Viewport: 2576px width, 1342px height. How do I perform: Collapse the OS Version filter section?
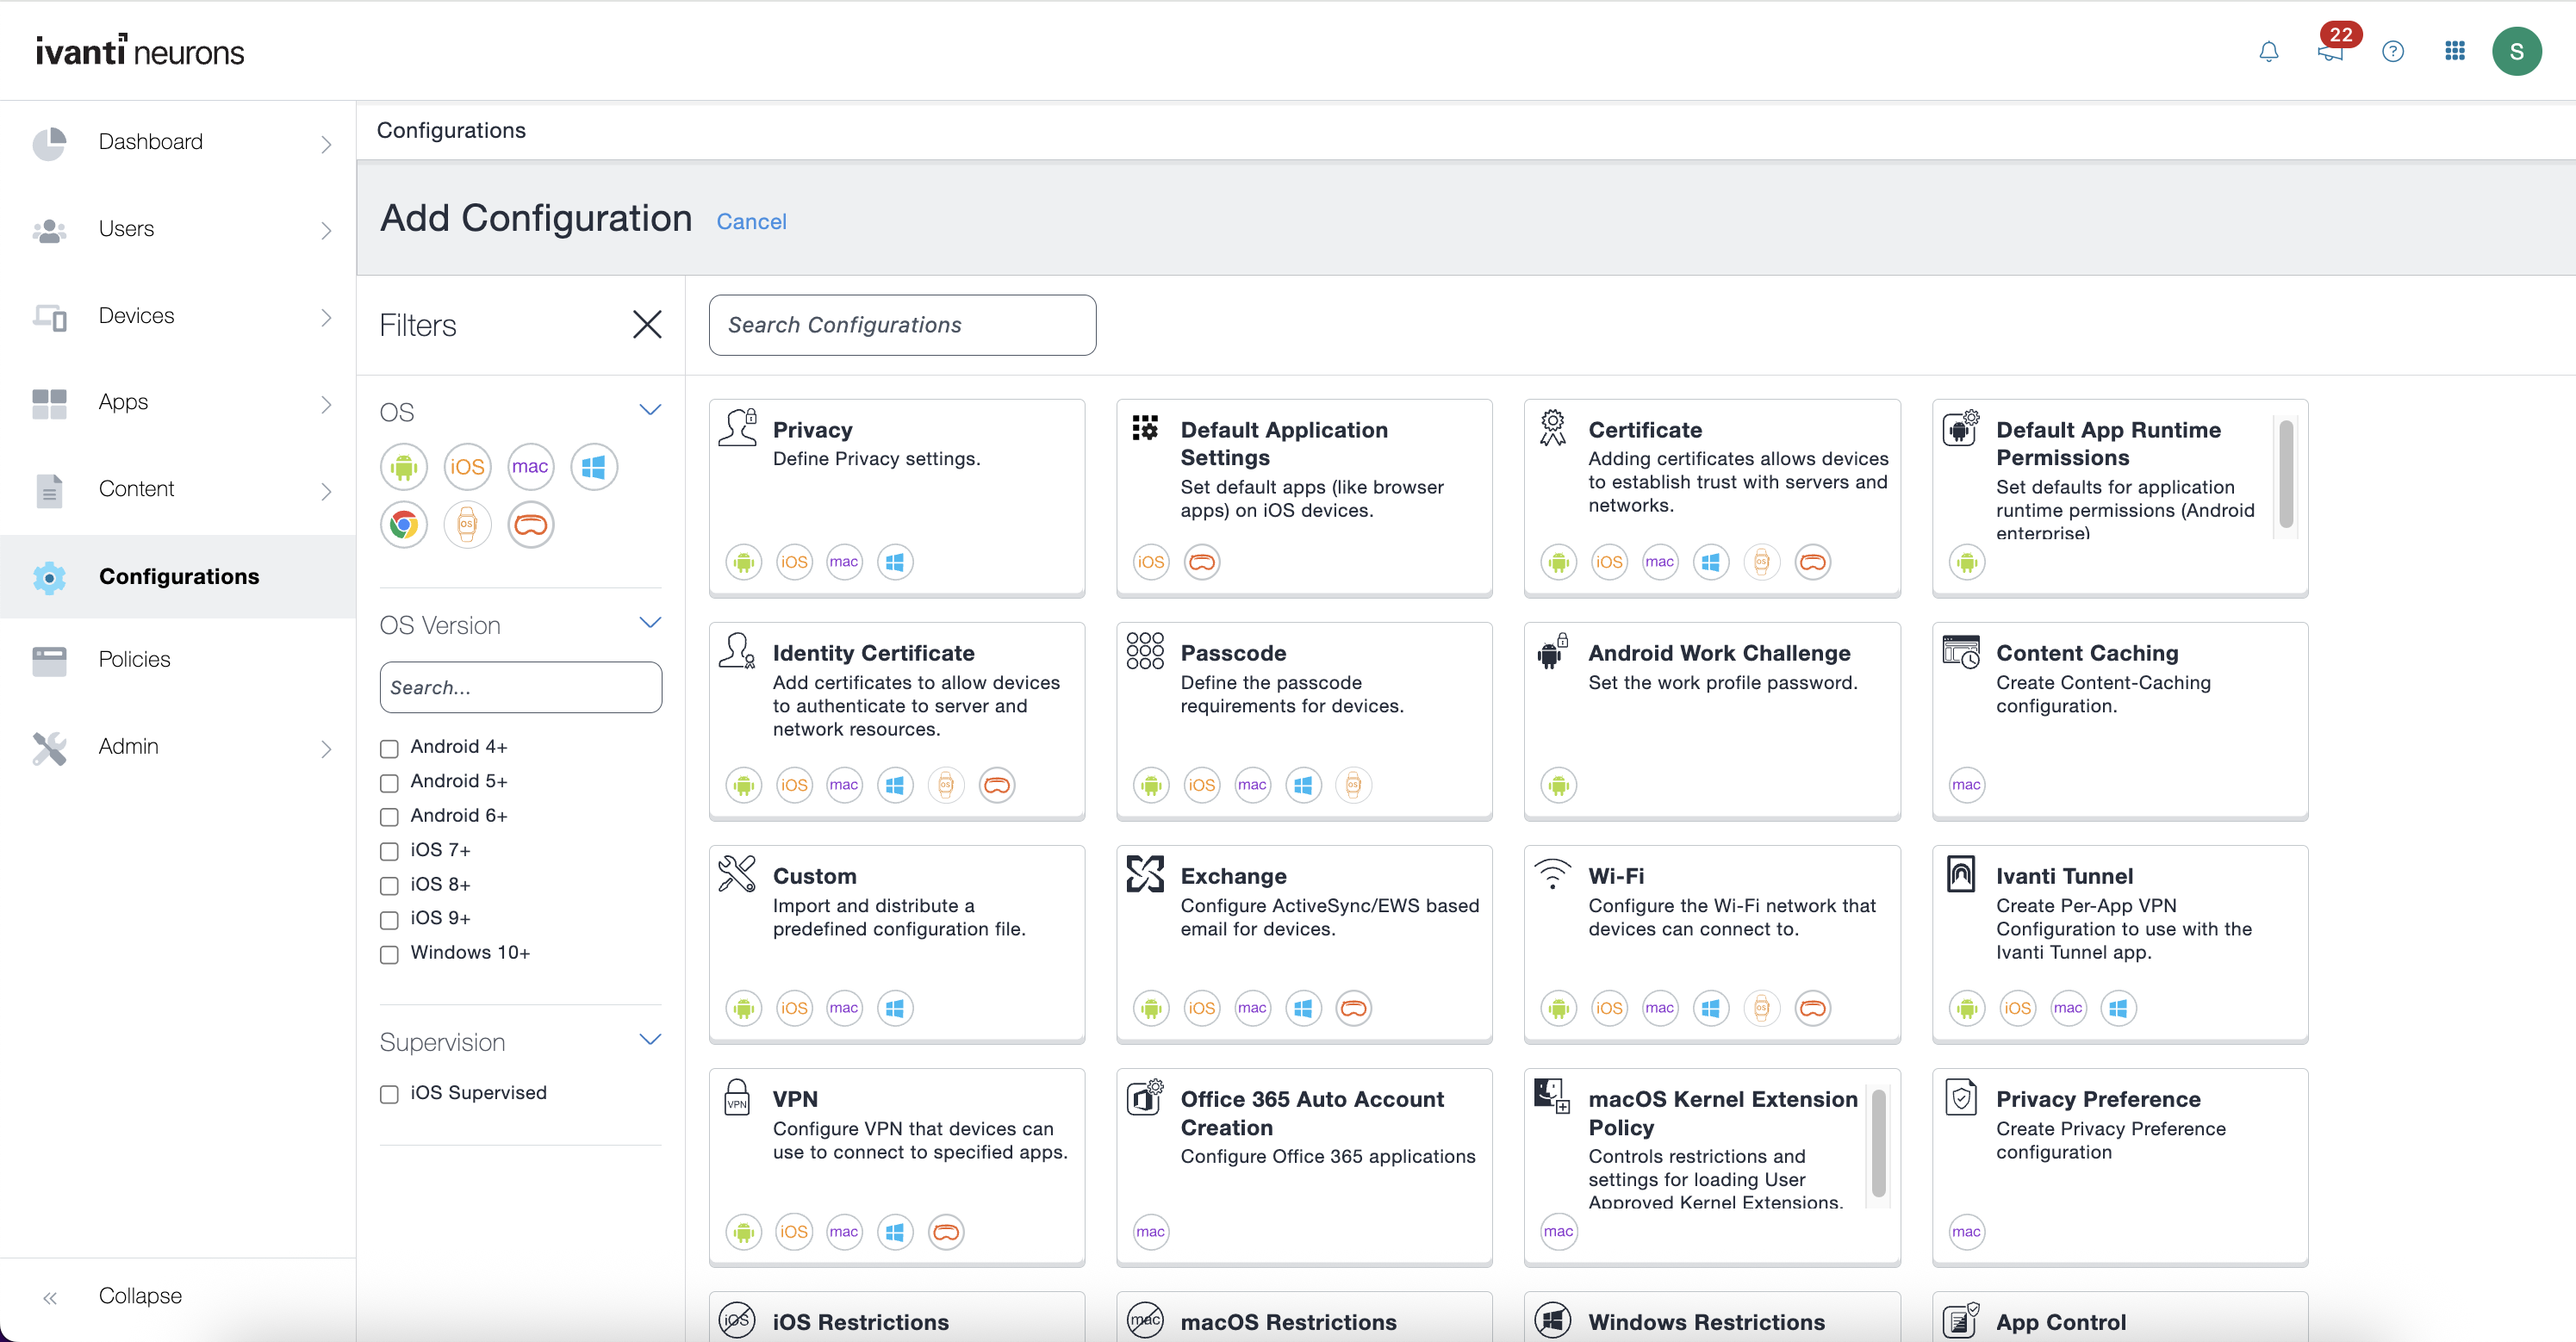(650, 623)
